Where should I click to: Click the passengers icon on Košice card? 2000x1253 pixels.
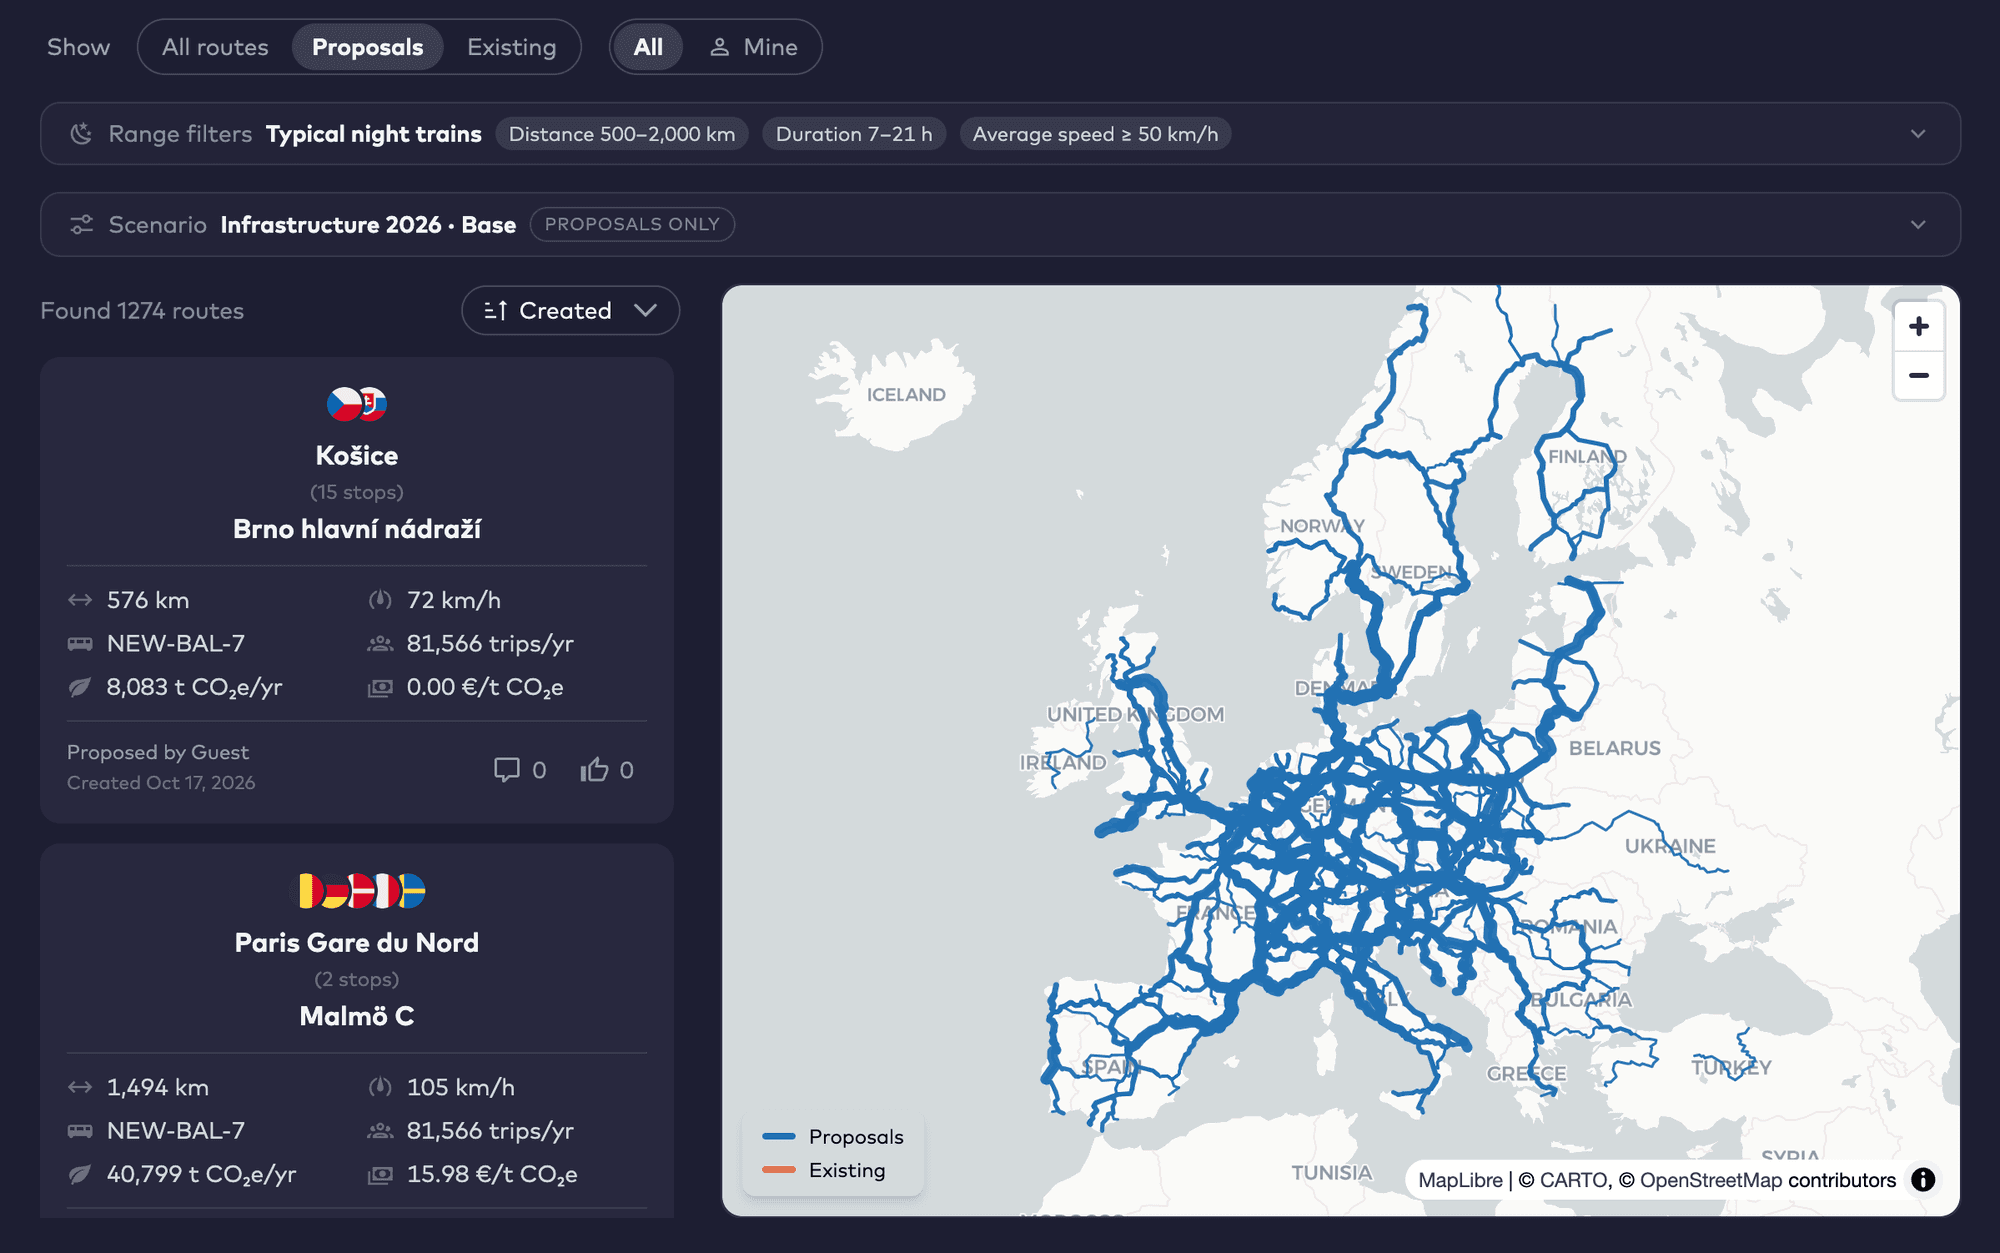coord(380,644)
